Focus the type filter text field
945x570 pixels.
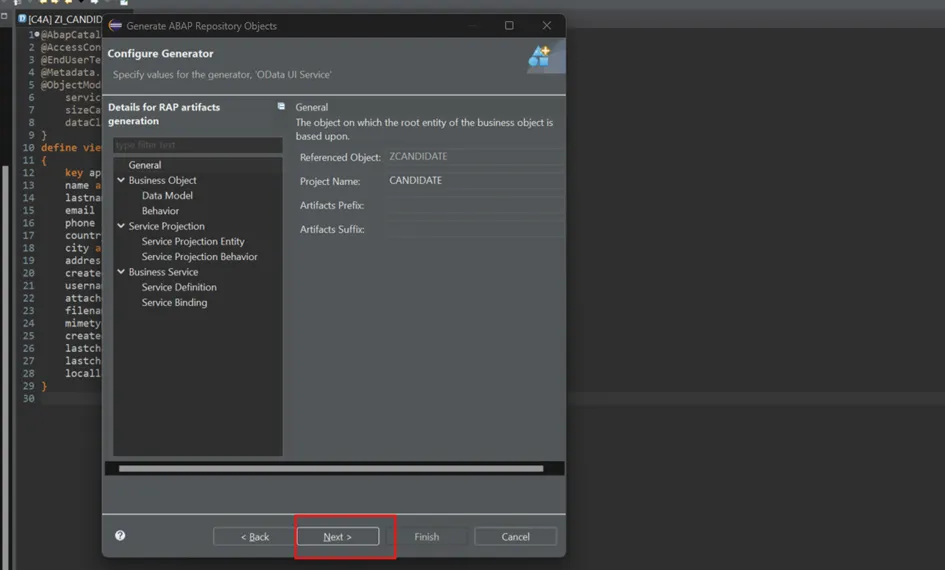(197, 146)
